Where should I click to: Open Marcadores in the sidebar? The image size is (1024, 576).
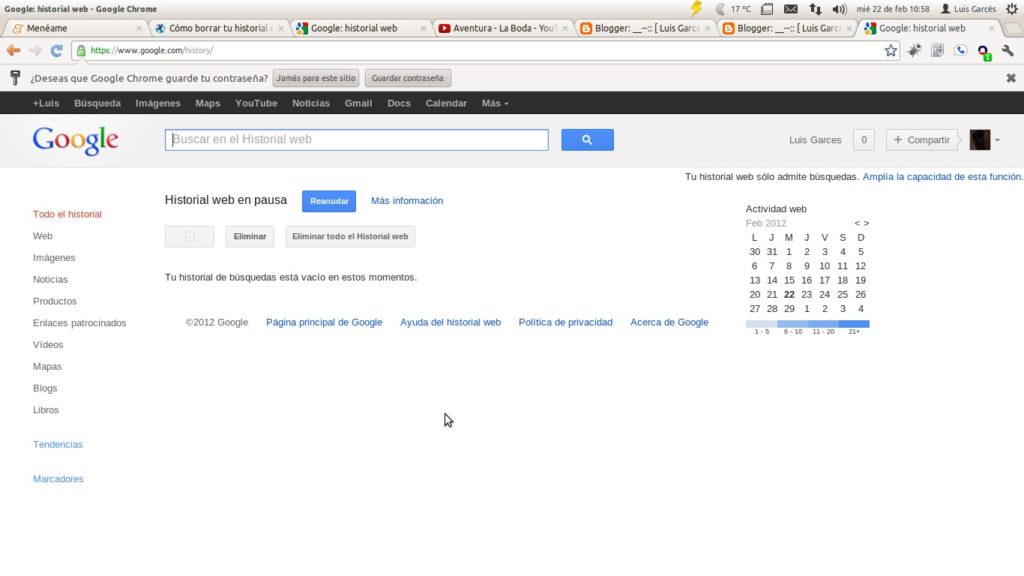pyautogui.click(x=58, y=479)
